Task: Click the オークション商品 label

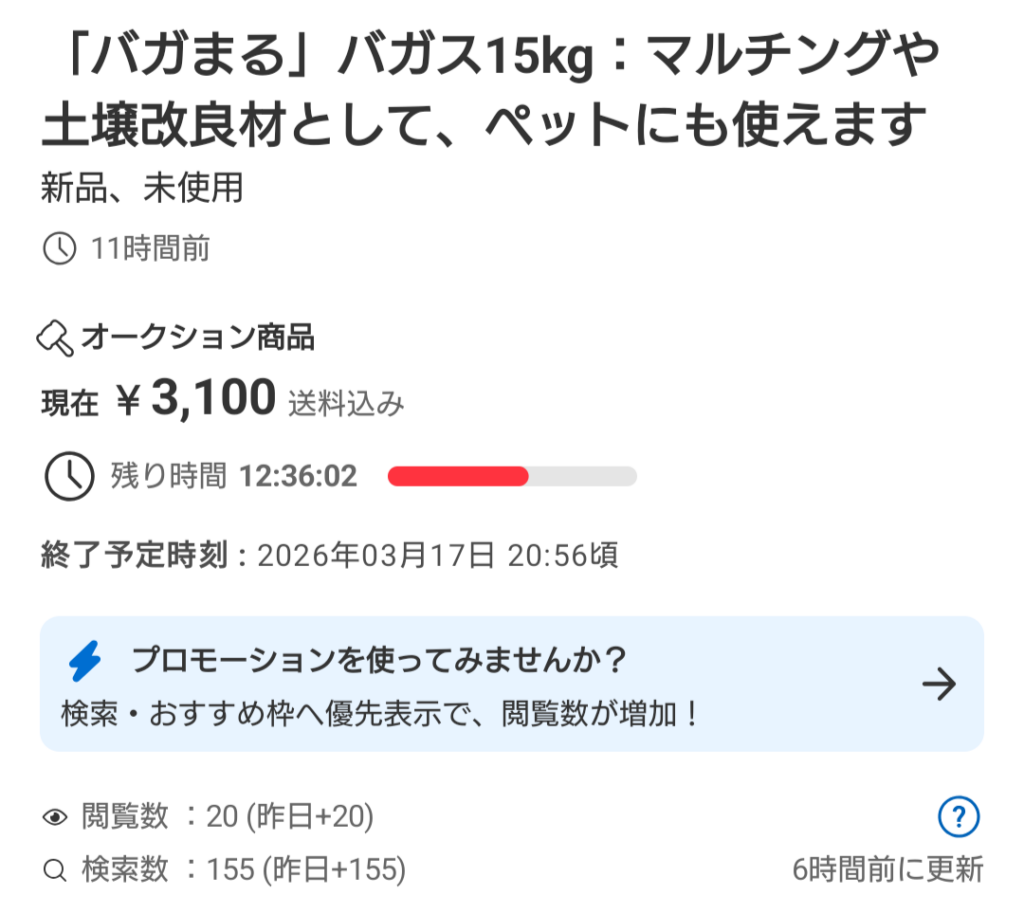Action: coord(197,339)
